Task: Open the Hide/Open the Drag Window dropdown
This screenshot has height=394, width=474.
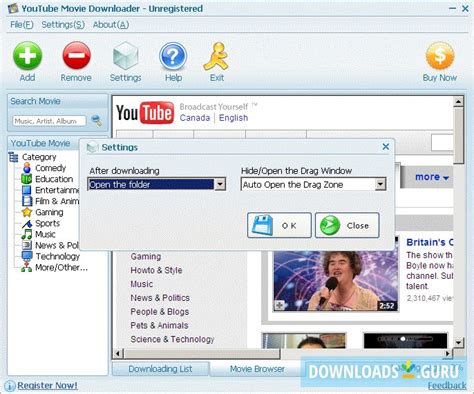Action: click(380, 184)
